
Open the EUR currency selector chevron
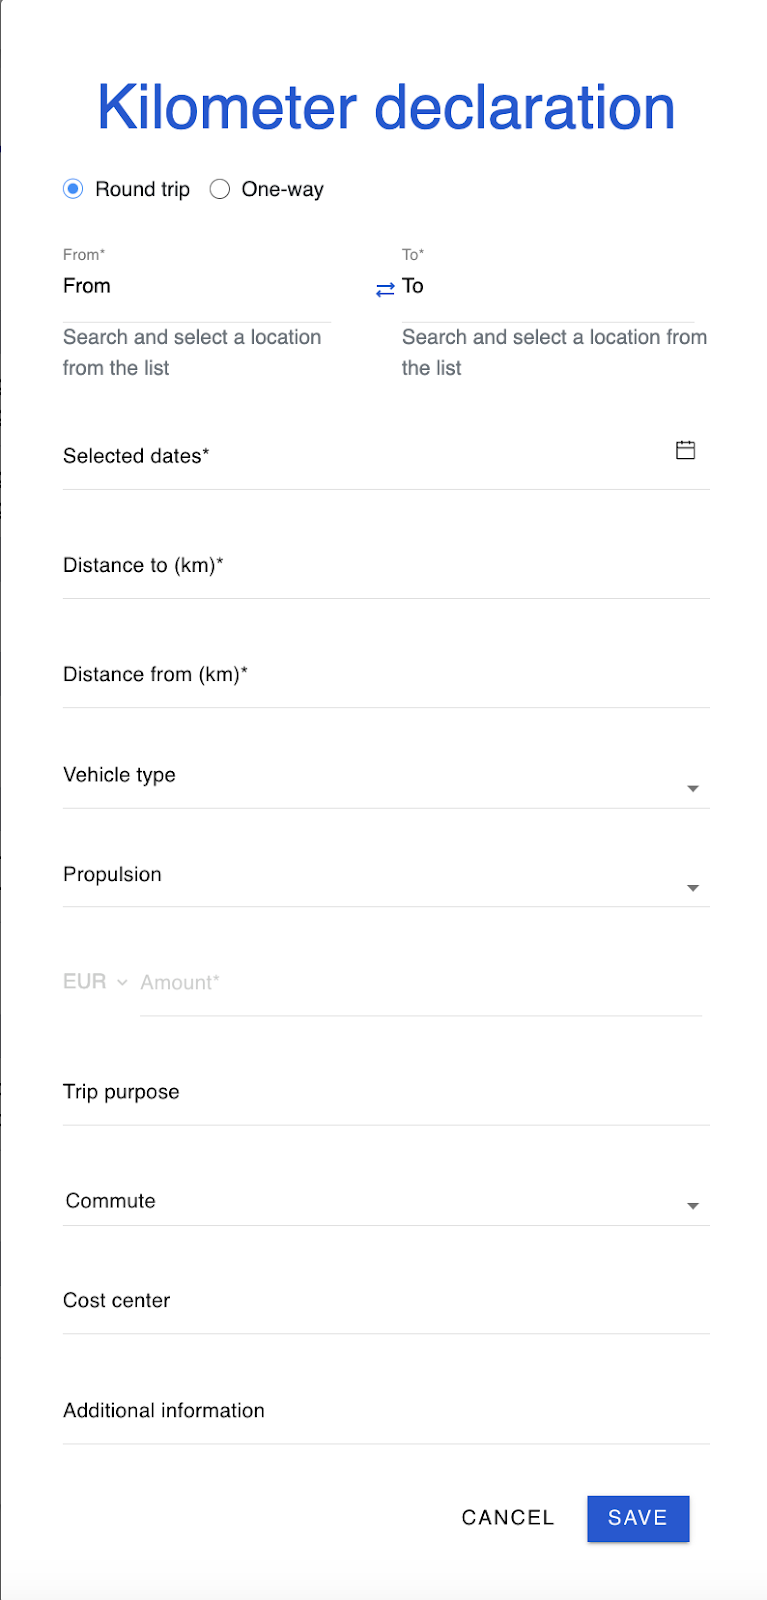[122, 982]
